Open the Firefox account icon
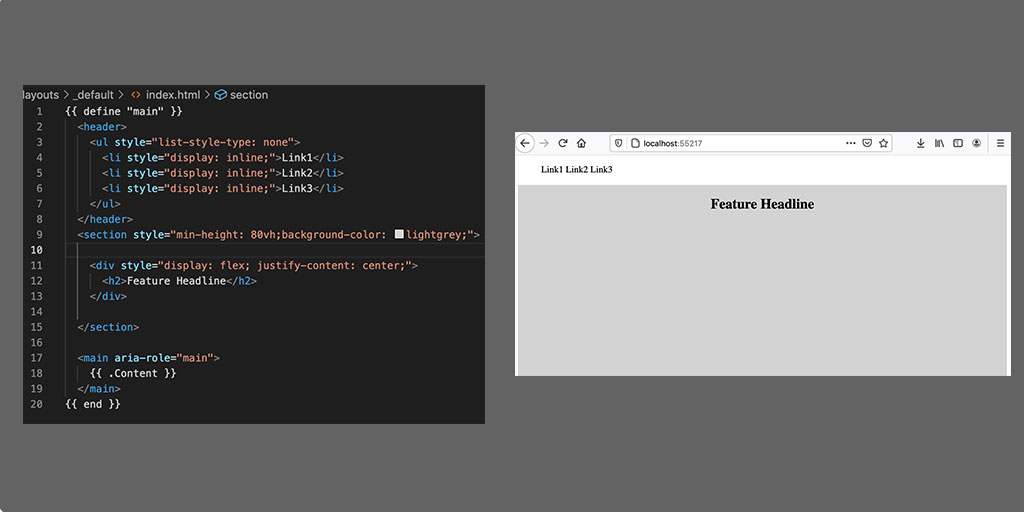Screen dimensions: 1024x512 (x=976, y=143)
